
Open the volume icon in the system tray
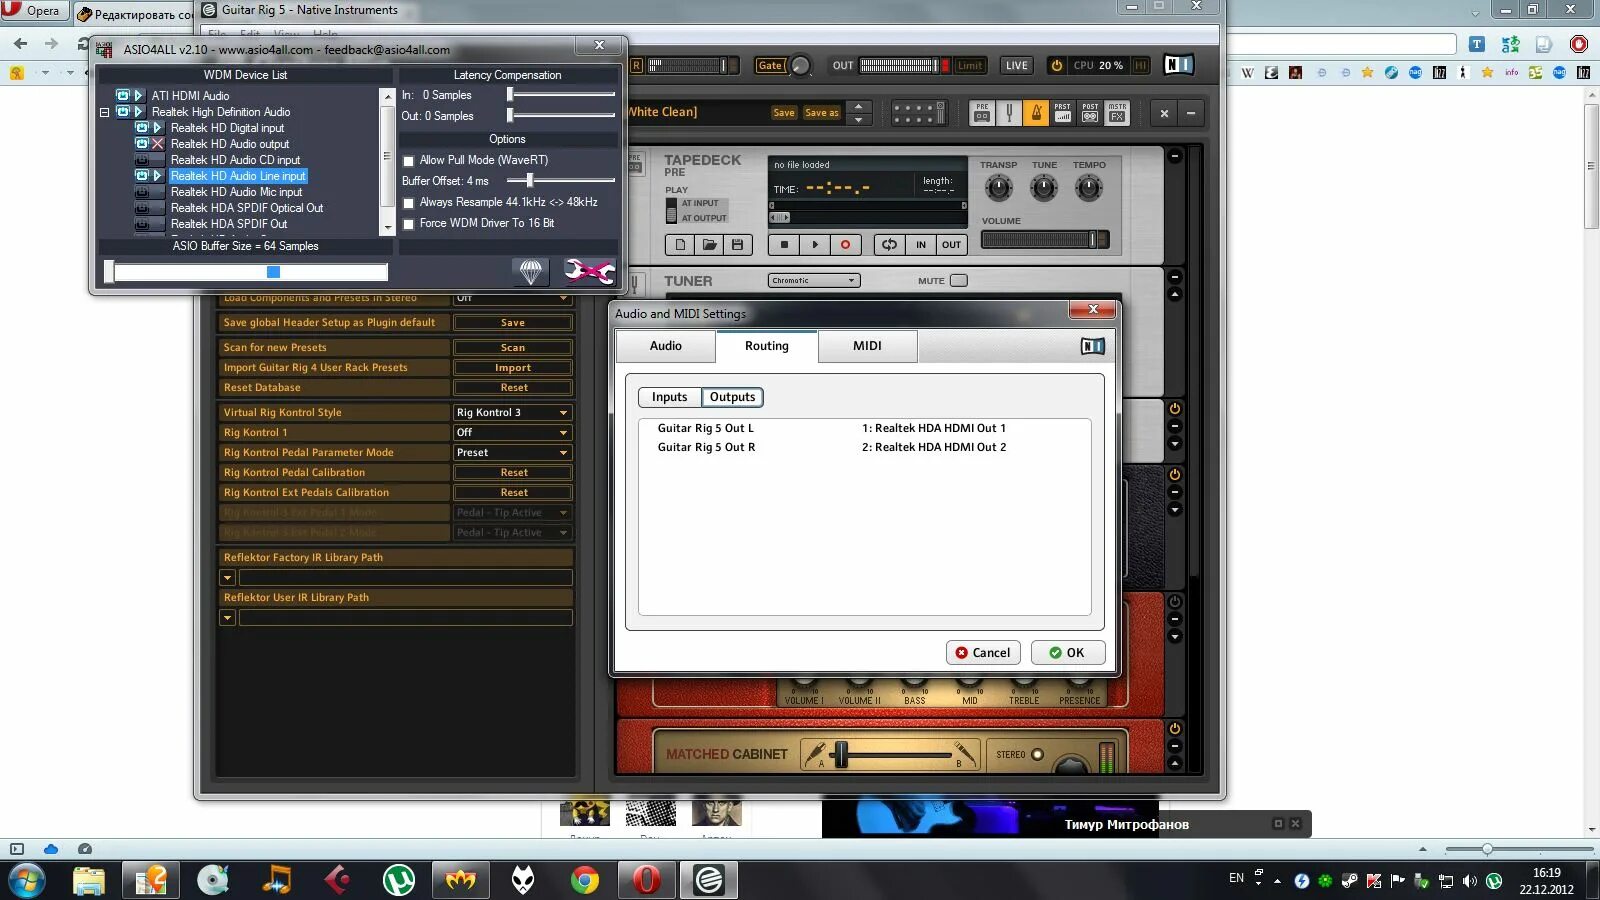[1469, 881]
